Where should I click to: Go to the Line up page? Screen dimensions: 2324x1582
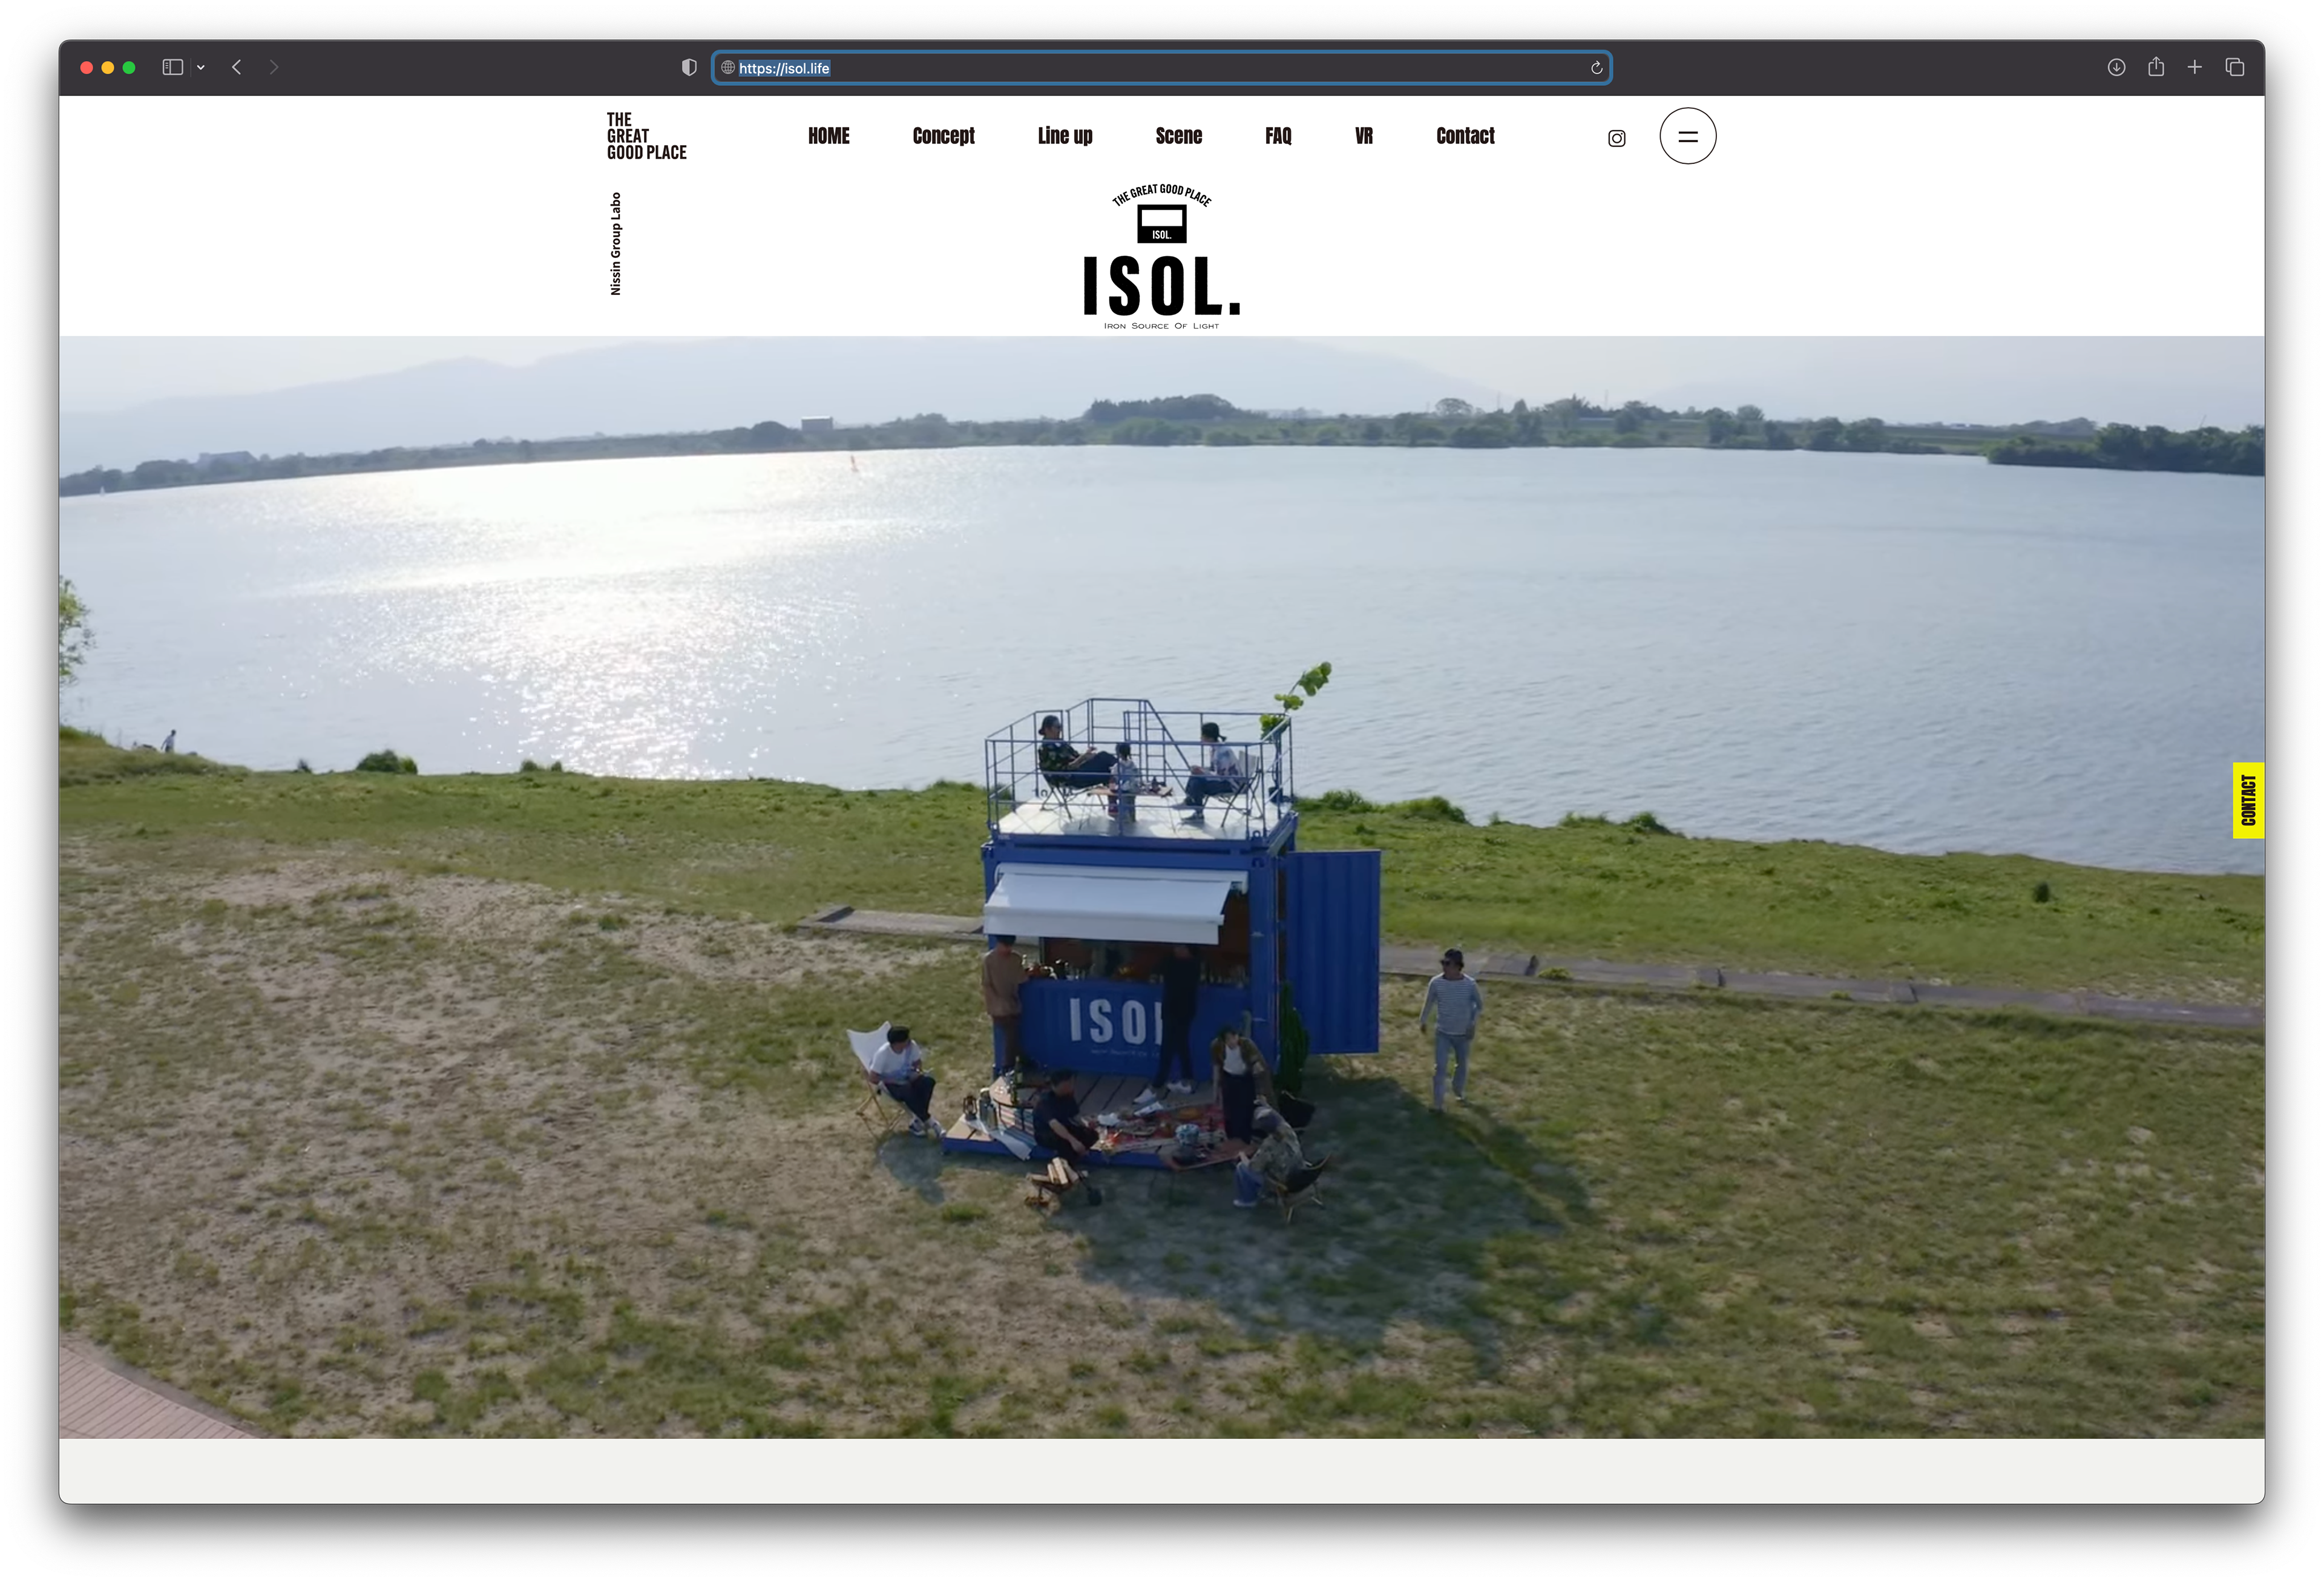click(x=1064, y=136)
